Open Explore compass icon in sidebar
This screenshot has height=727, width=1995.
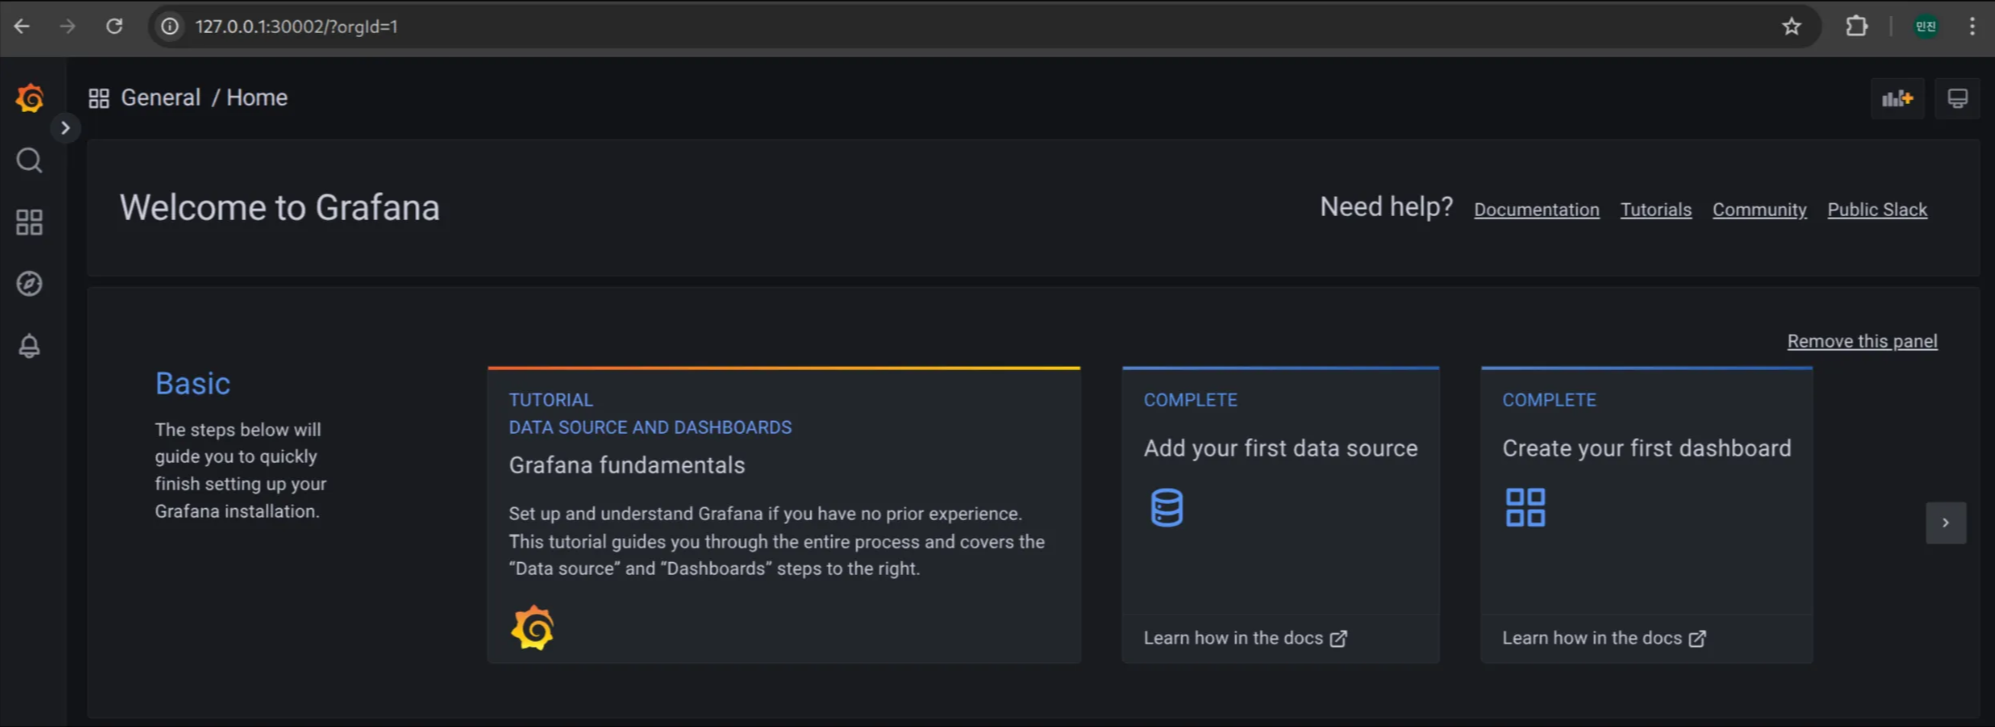coord(30,284)
